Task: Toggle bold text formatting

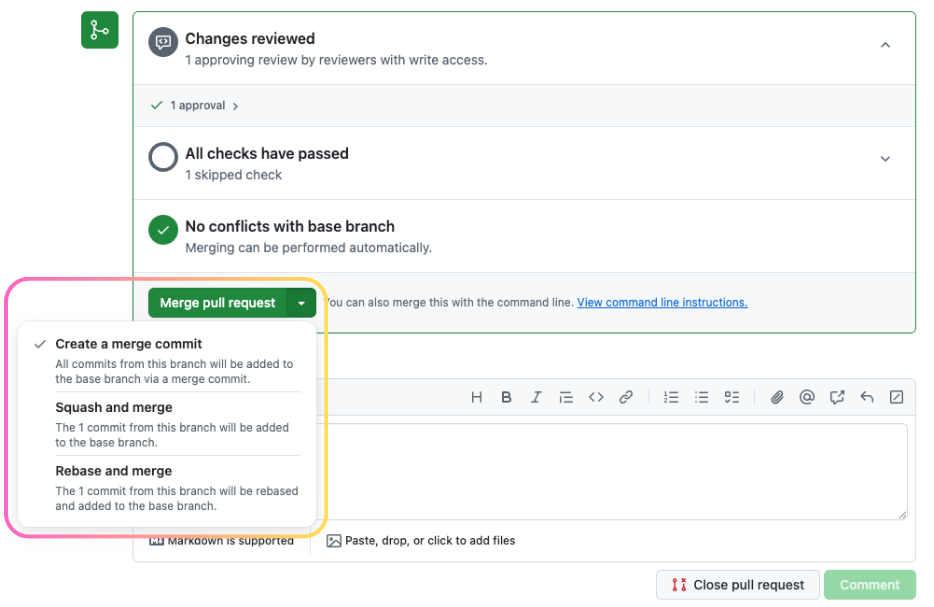Action: coord(507,397)
